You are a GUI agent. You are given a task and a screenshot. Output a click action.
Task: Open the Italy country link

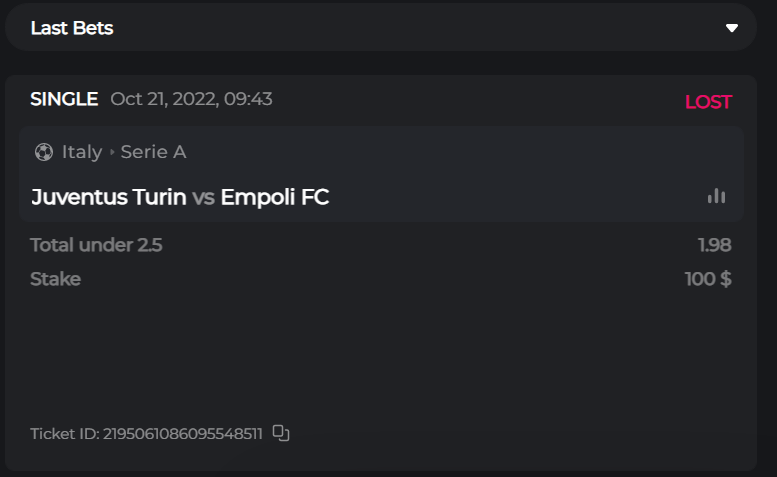(82, 152)
